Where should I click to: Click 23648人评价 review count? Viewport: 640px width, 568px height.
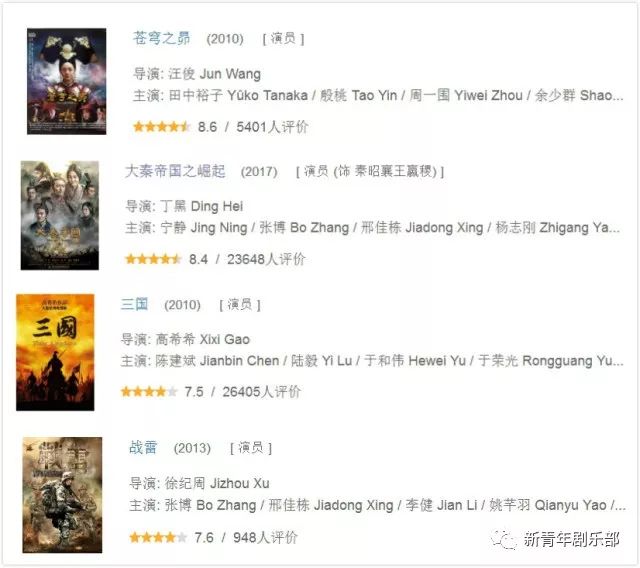(x=266, y=259)
